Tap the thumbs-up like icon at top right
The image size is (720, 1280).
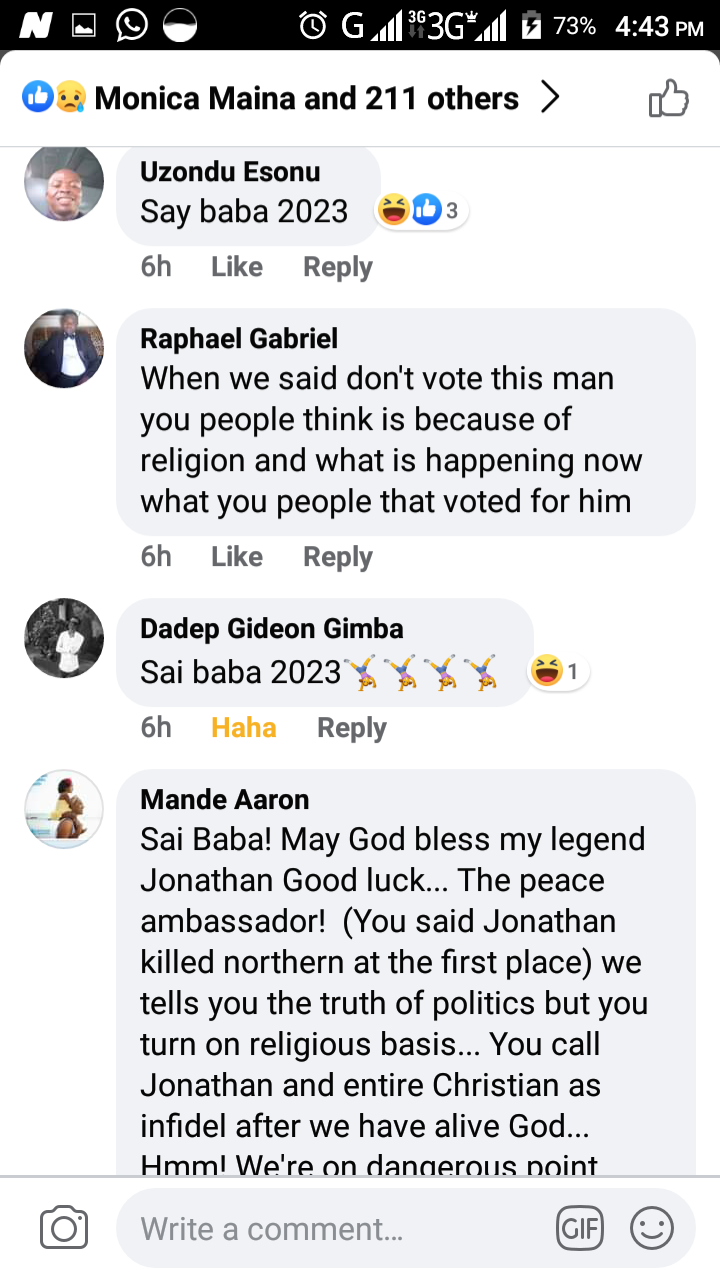669,99
